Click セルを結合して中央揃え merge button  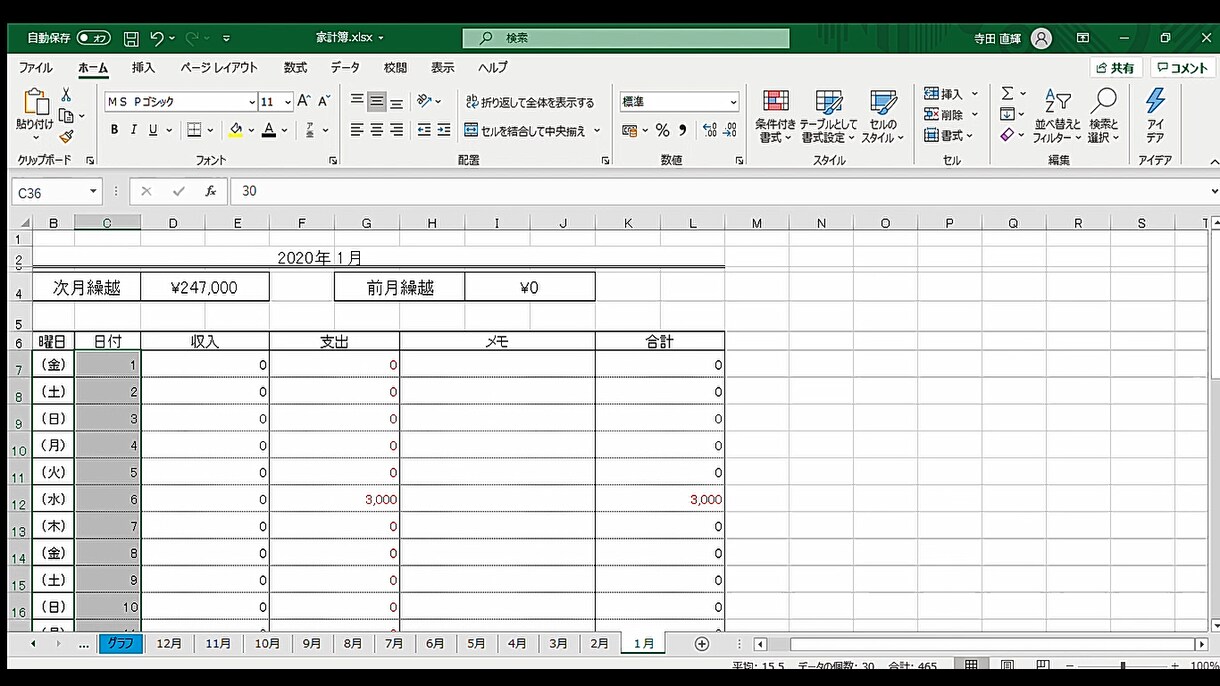tap(526, 130)
